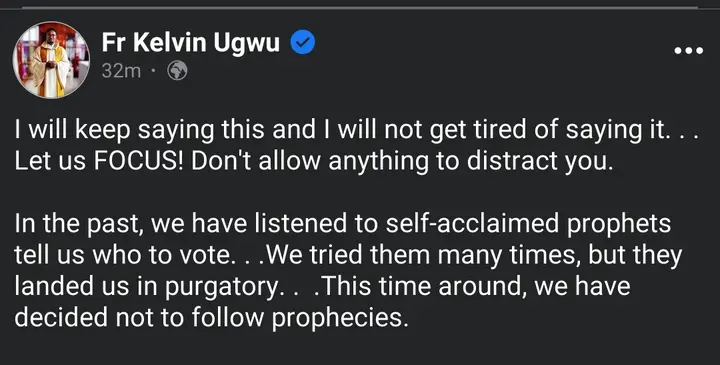This screenshot has height=365, width=720.
Task: Click the word 'purgatory' in the post
Action: (221, 288)
